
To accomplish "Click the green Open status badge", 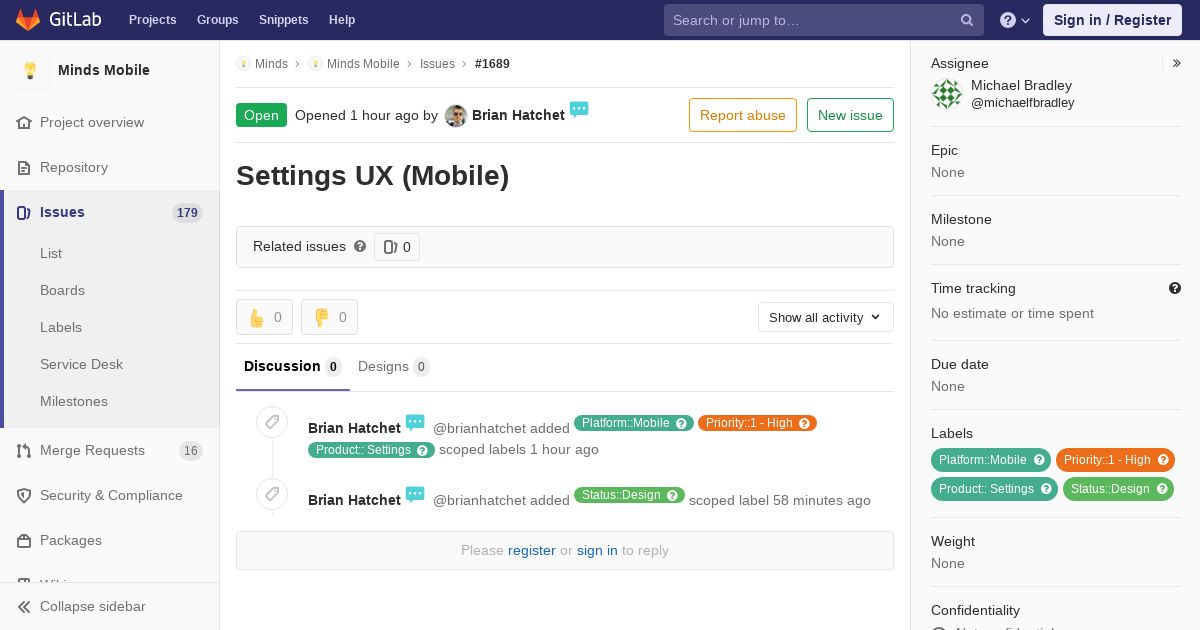I will coord(261,115).
